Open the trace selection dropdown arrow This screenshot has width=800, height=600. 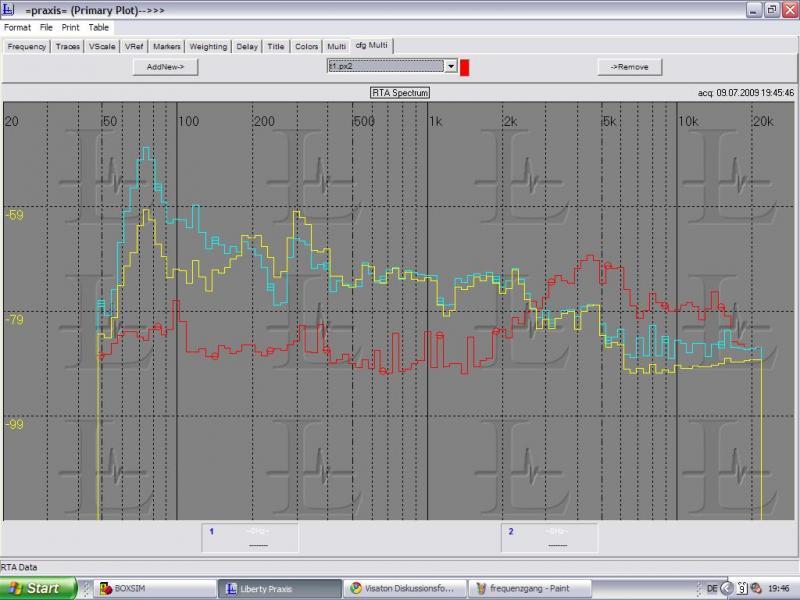click(450, 66)
